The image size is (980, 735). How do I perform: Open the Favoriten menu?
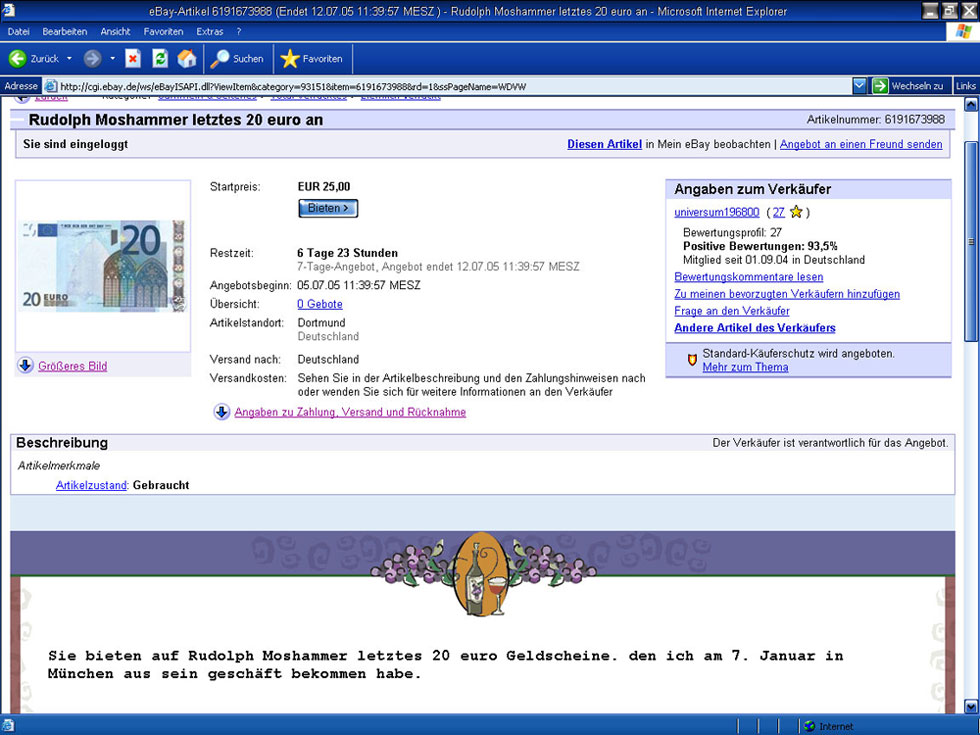click(163, 31)
